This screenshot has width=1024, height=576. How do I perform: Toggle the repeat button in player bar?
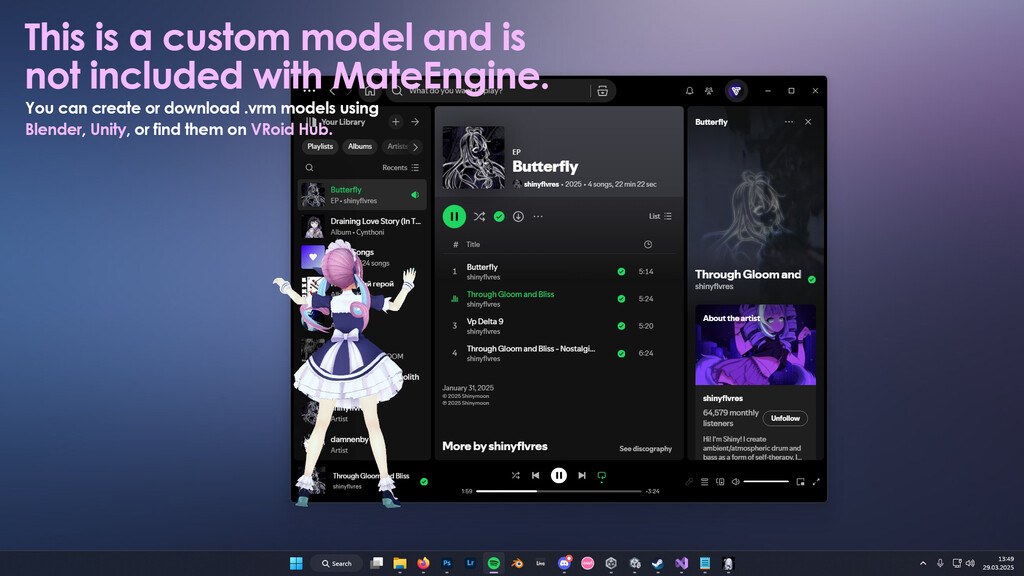click(602, 476)
